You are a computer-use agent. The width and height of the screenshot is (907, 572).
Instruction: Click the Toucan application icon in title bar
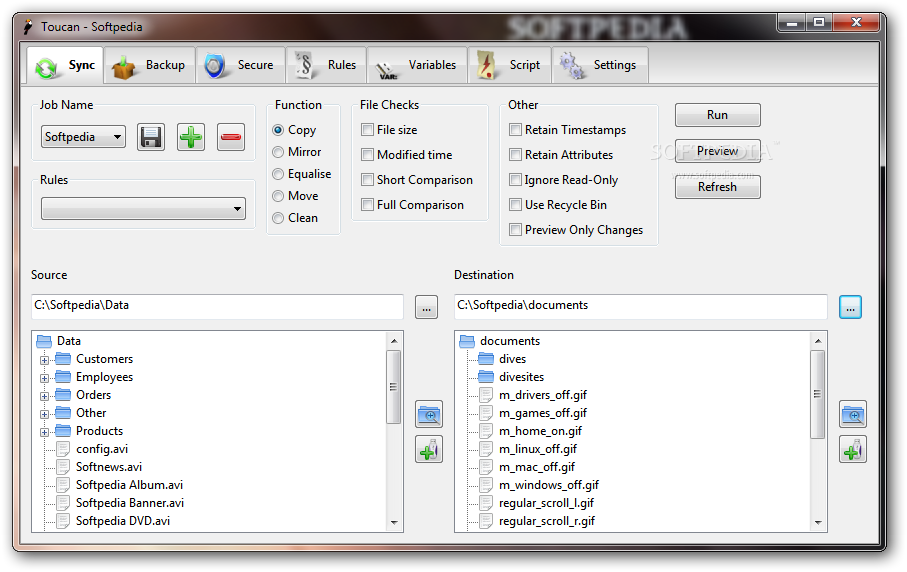tap(28, 27)
